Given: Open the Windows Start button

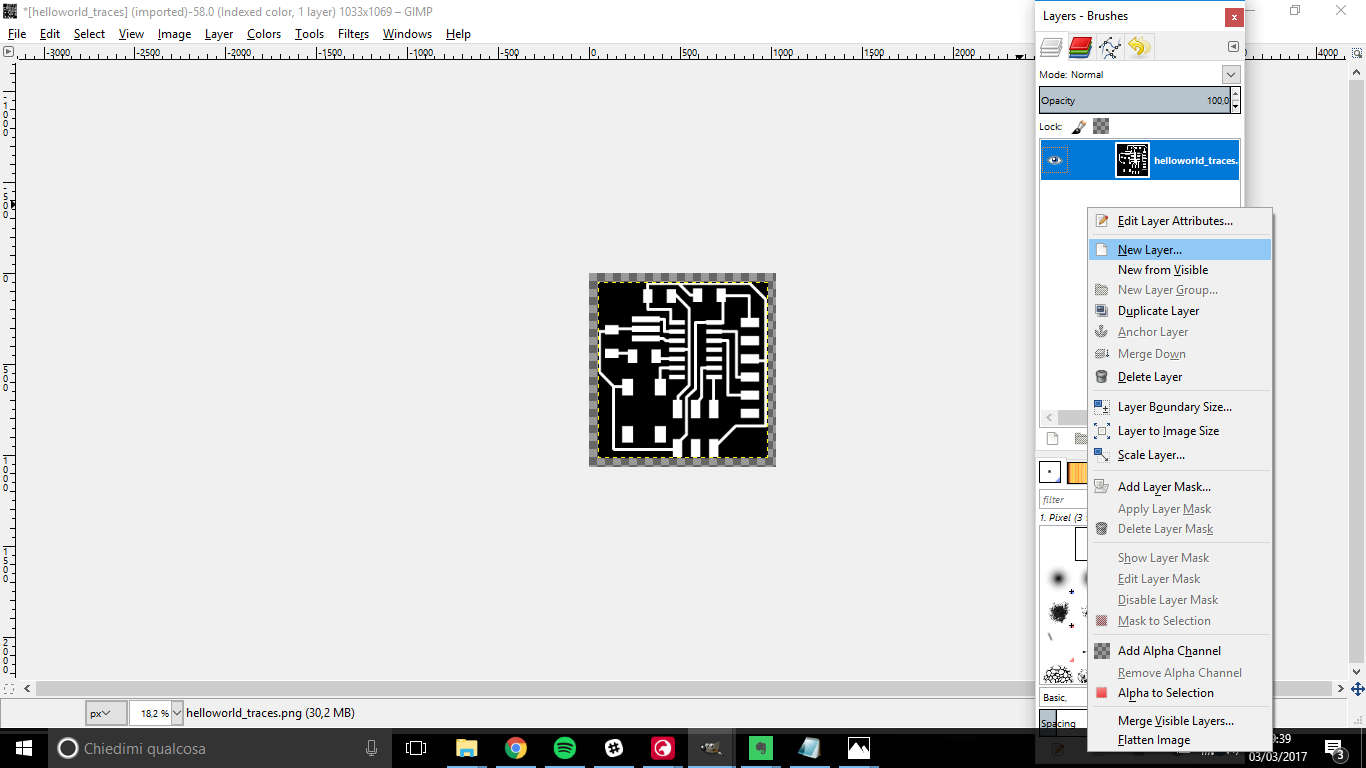Looking at the screenshot, I should coord(23,748).
